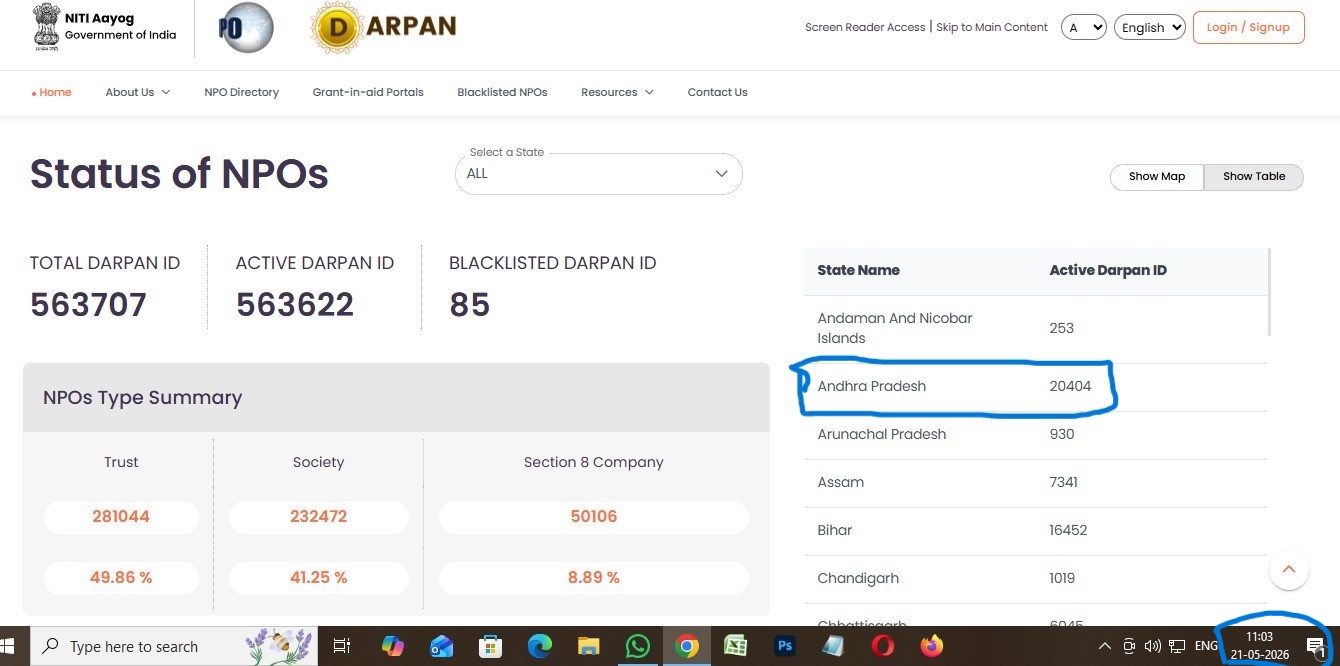Click the taskbar search box
The image size is (1340, 666).
[173, 646]
